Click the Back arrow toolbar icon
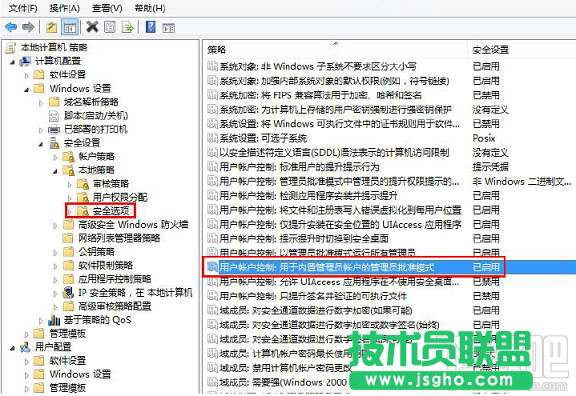 pos(11,27)
